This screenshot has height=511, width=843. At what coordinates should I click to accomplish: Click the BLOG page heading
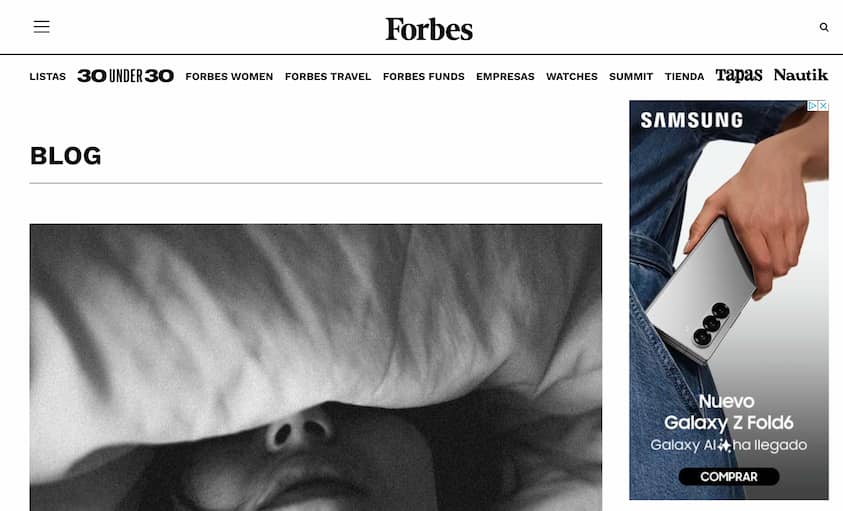(66, 156)
